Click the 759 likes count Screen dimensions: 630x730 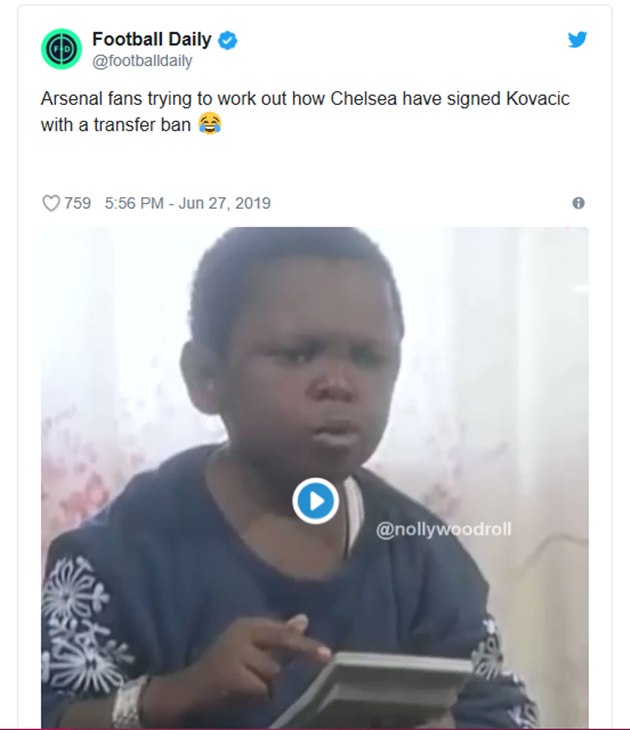pyautogui.click(x=78, y=203)
